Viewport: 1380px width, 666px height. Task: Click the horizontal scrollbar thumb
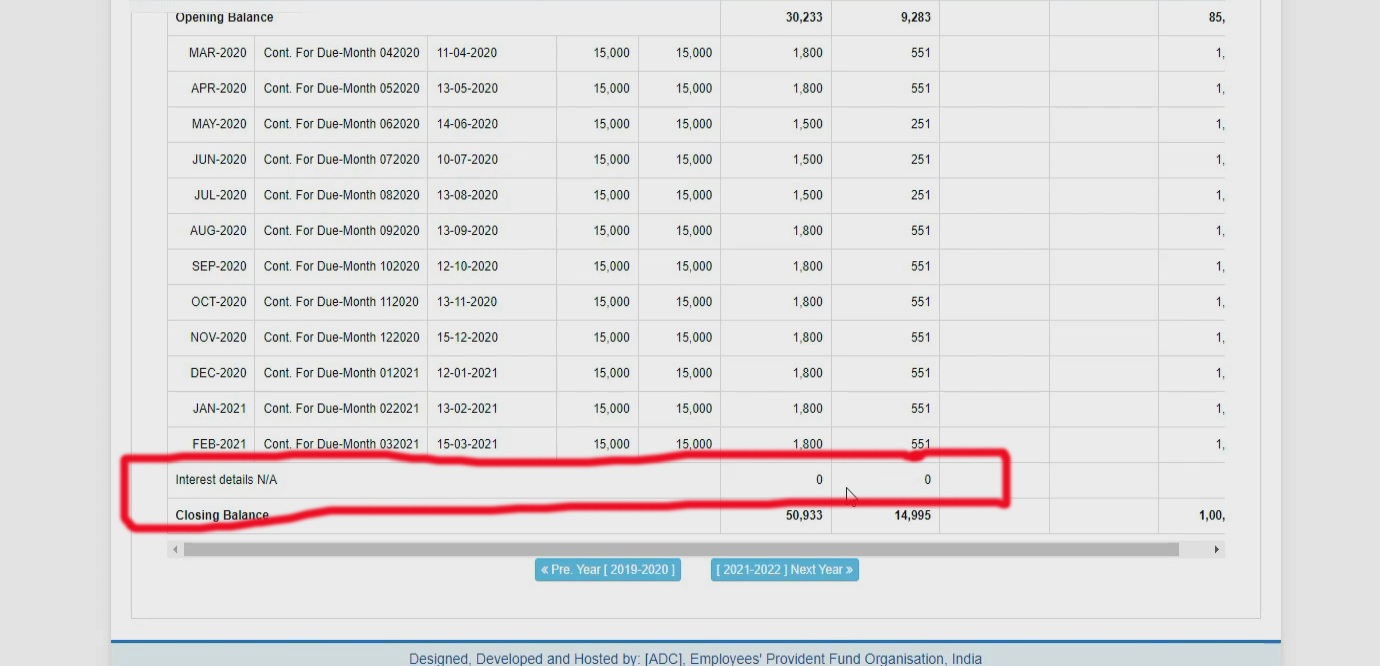click(680, 550)
